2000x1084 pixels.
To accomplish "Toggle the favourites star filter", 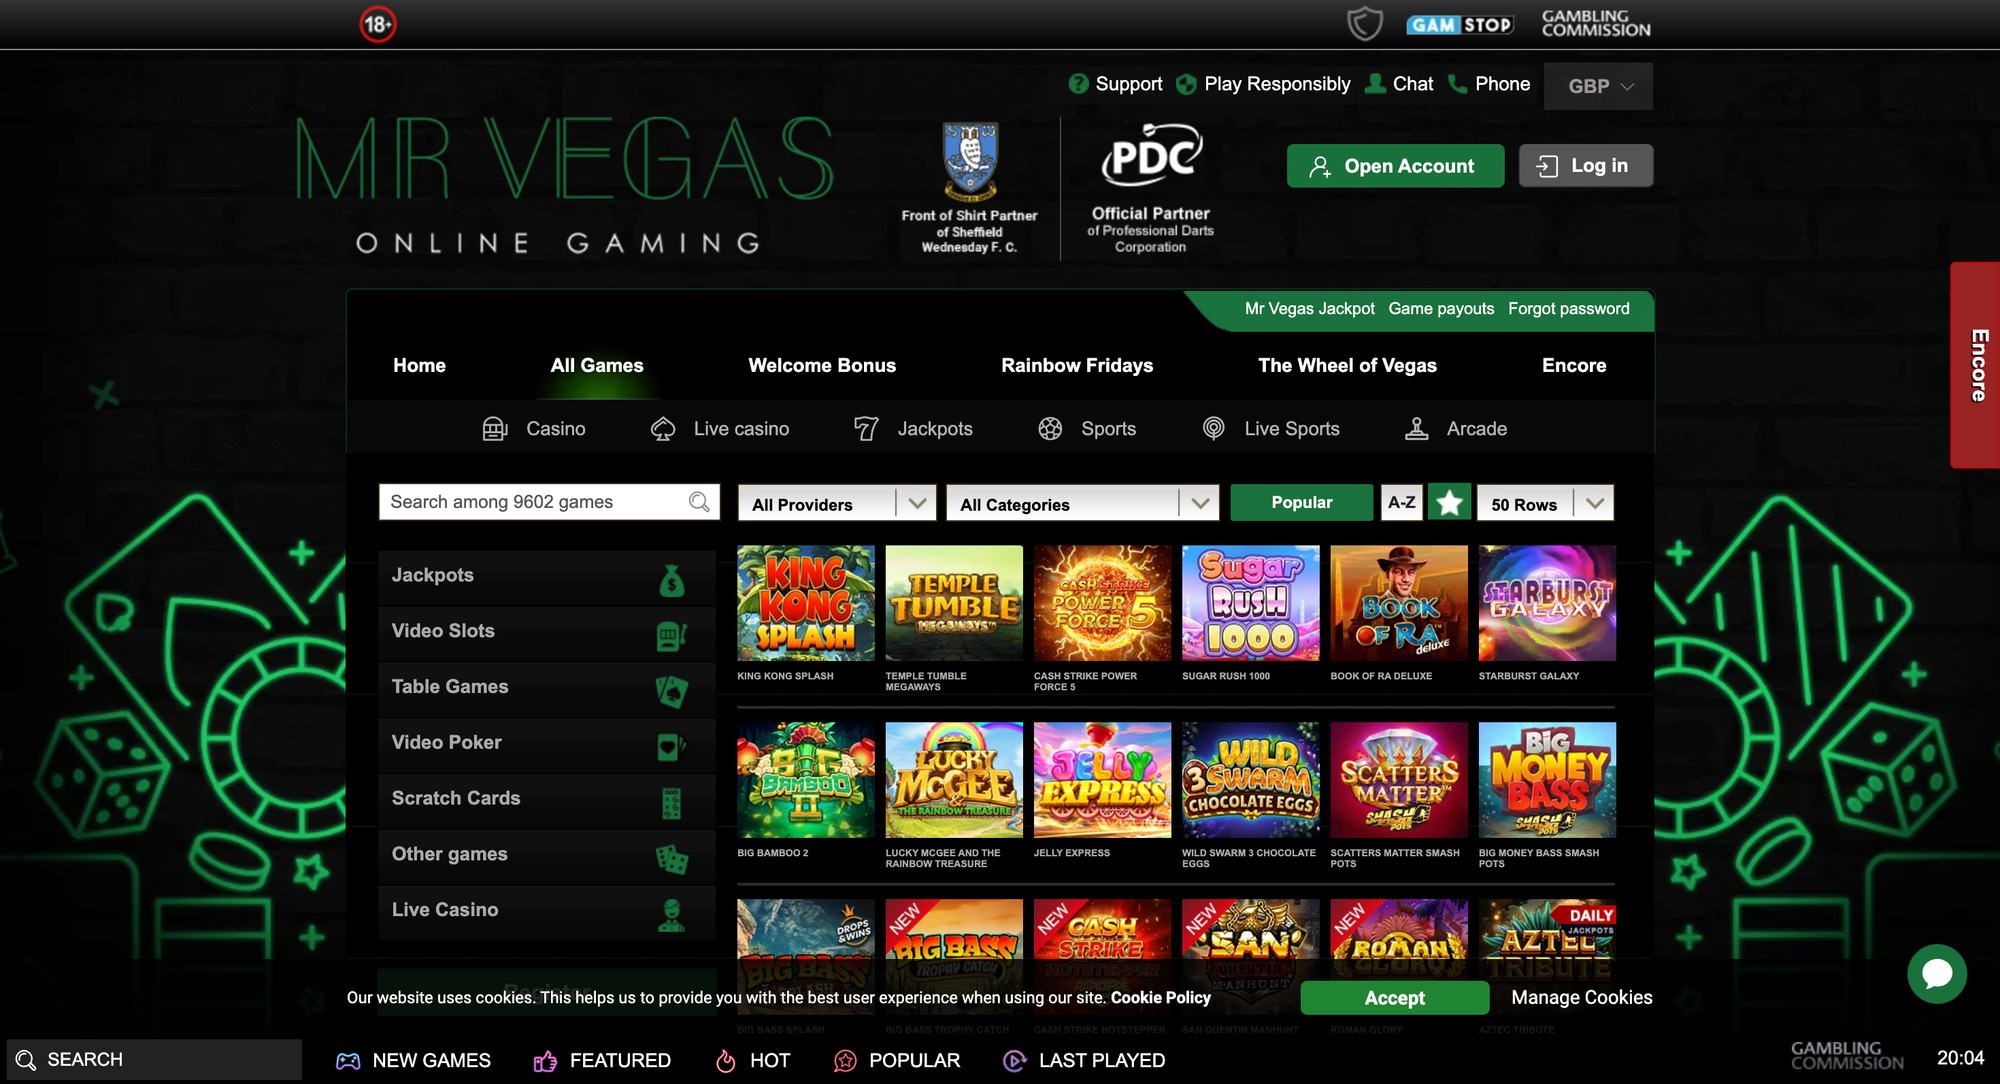I will tap(1449, 502).
